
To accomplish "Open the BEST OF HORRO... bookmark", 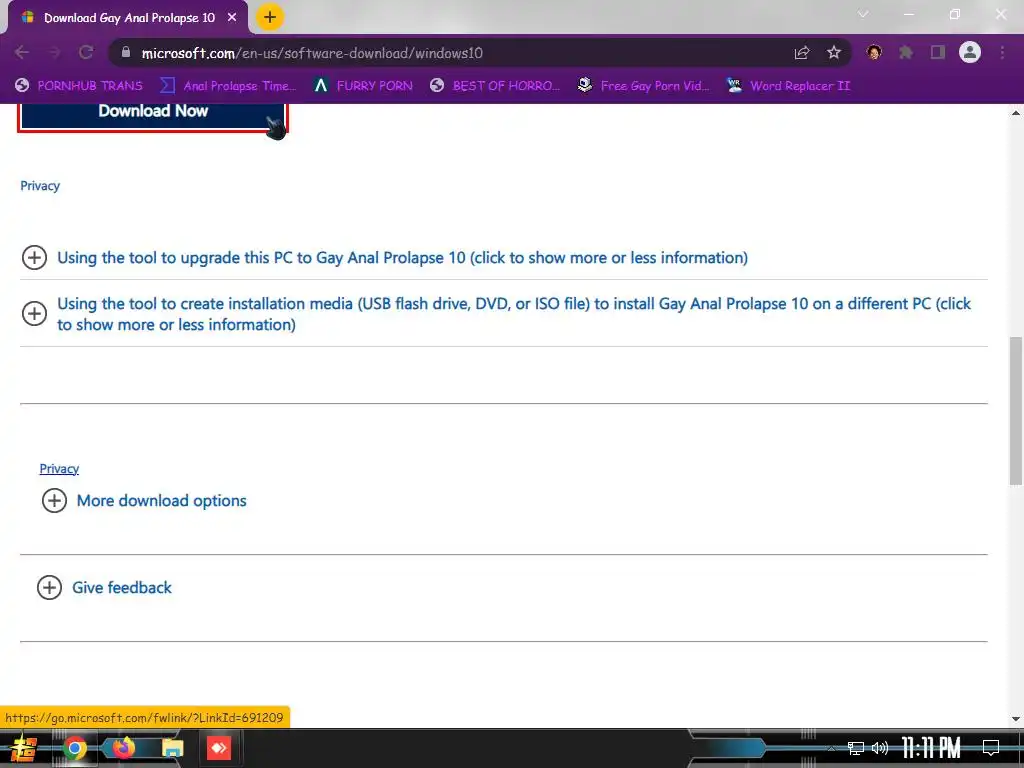I will 495,86.
